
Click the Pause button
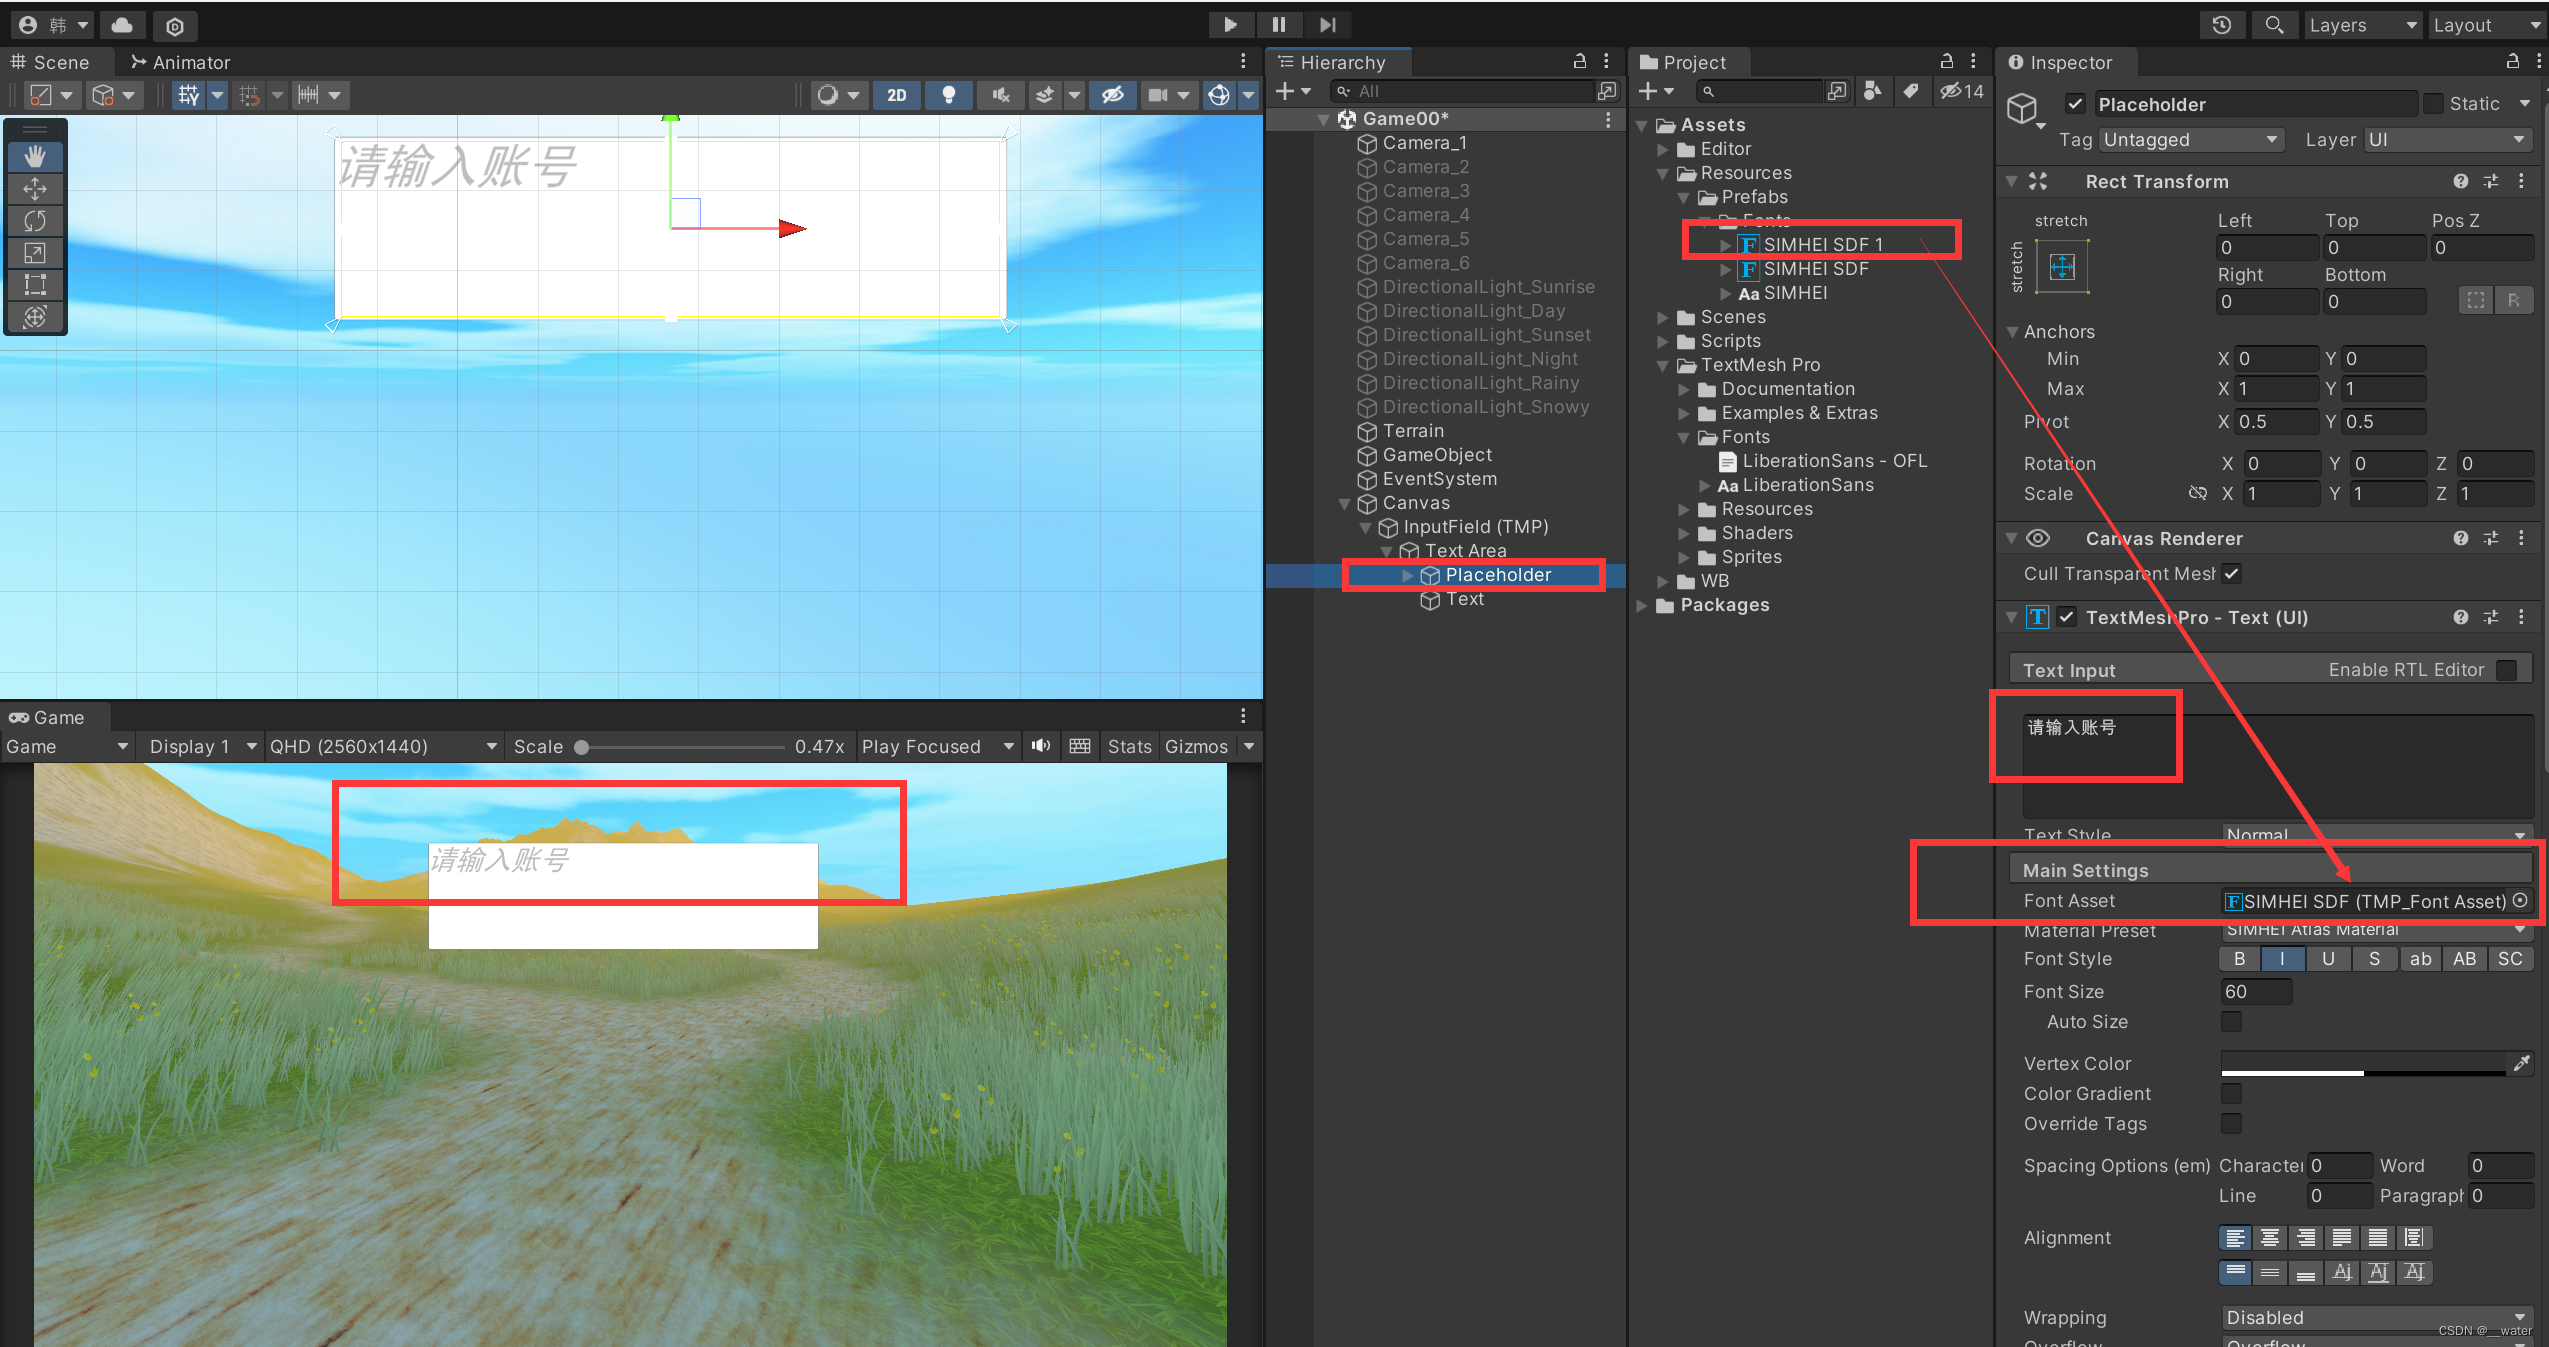click(x=1278, y=25)
